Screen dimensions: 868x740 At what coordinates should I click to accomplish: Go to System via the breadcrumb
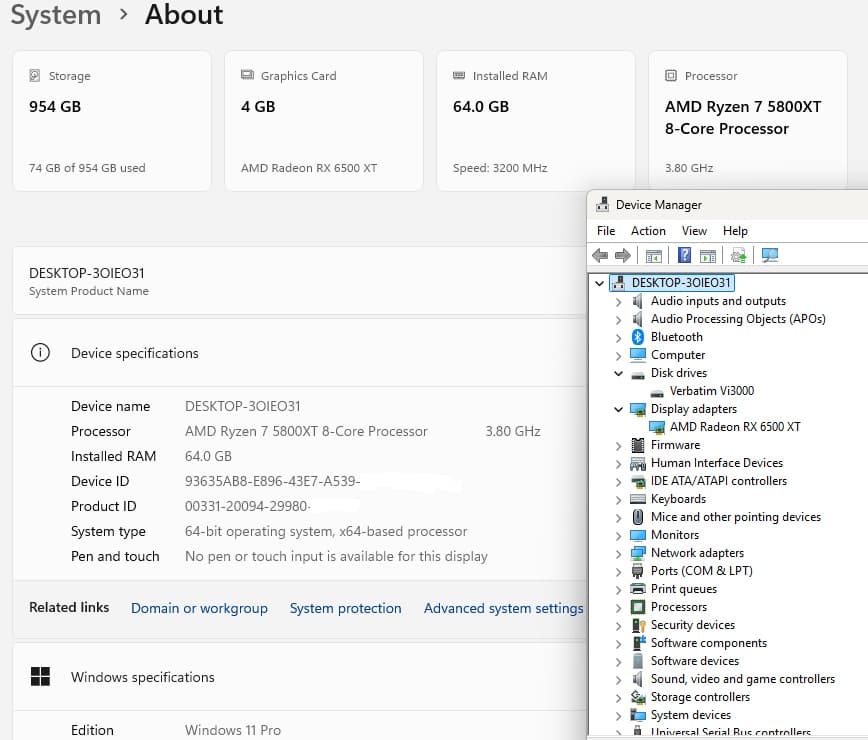[x=56, y=14]
